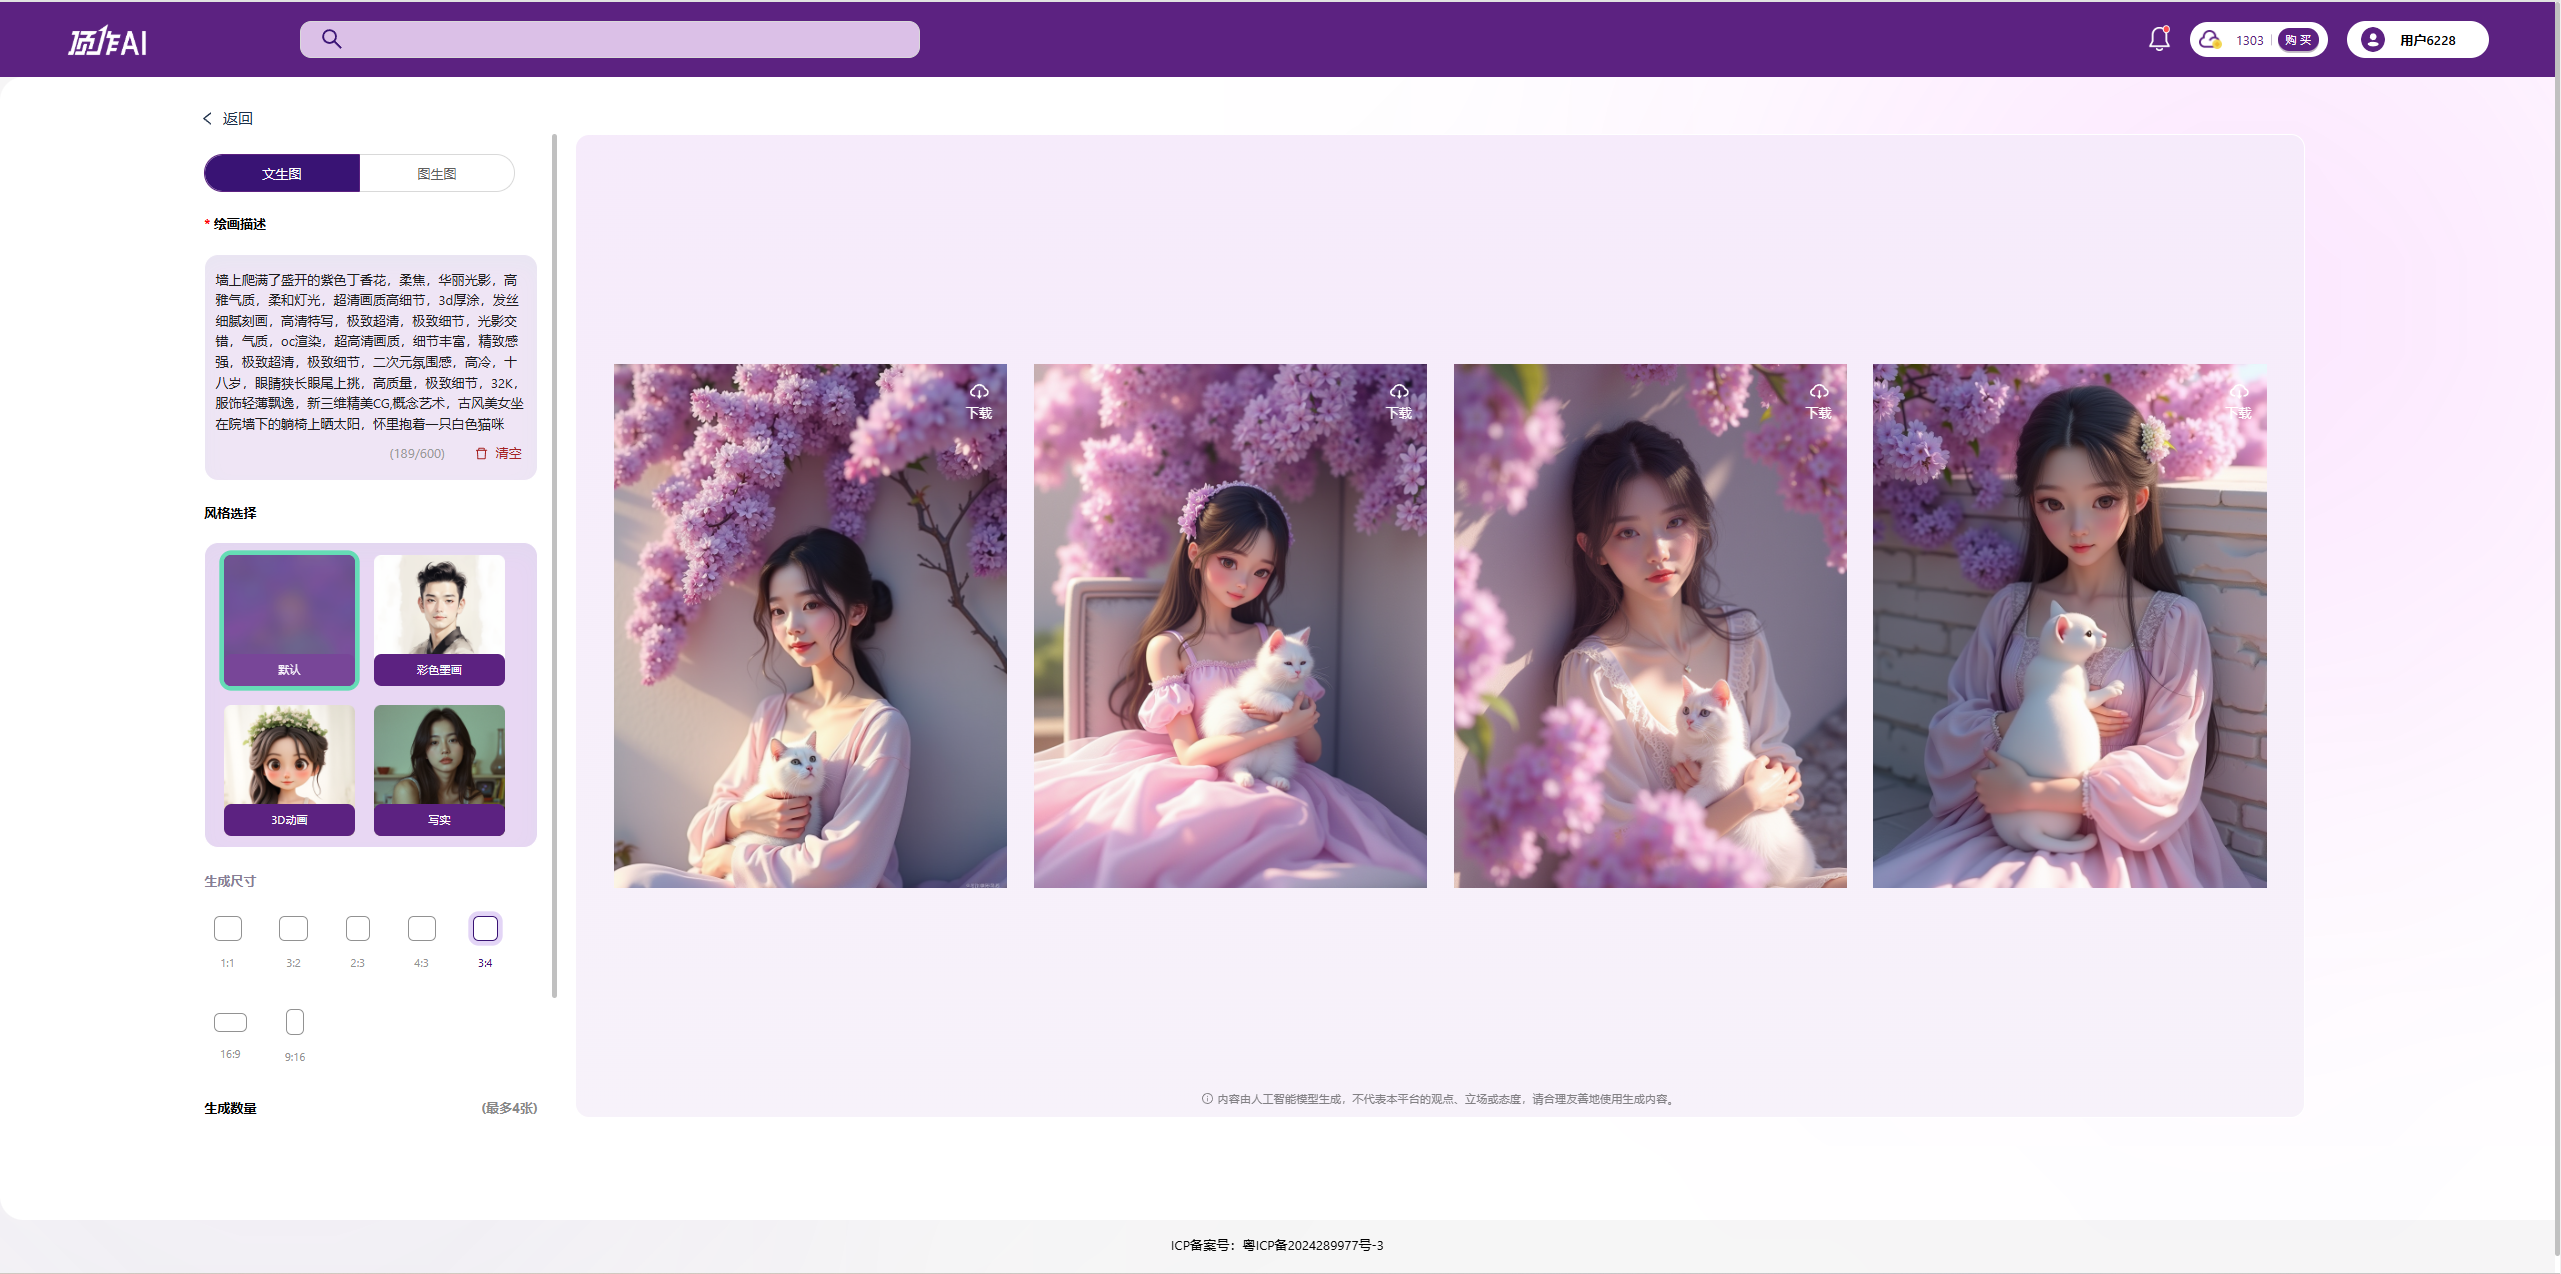Click the trash icon to clear description

(x=481, y=453)
